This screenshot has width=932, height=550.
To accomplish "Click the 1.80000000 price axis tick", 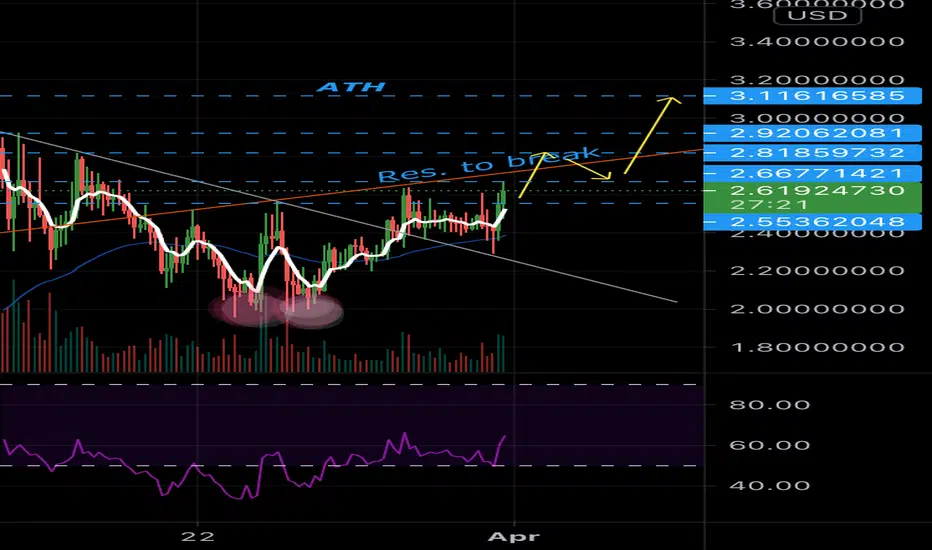I will pos(817,347).
